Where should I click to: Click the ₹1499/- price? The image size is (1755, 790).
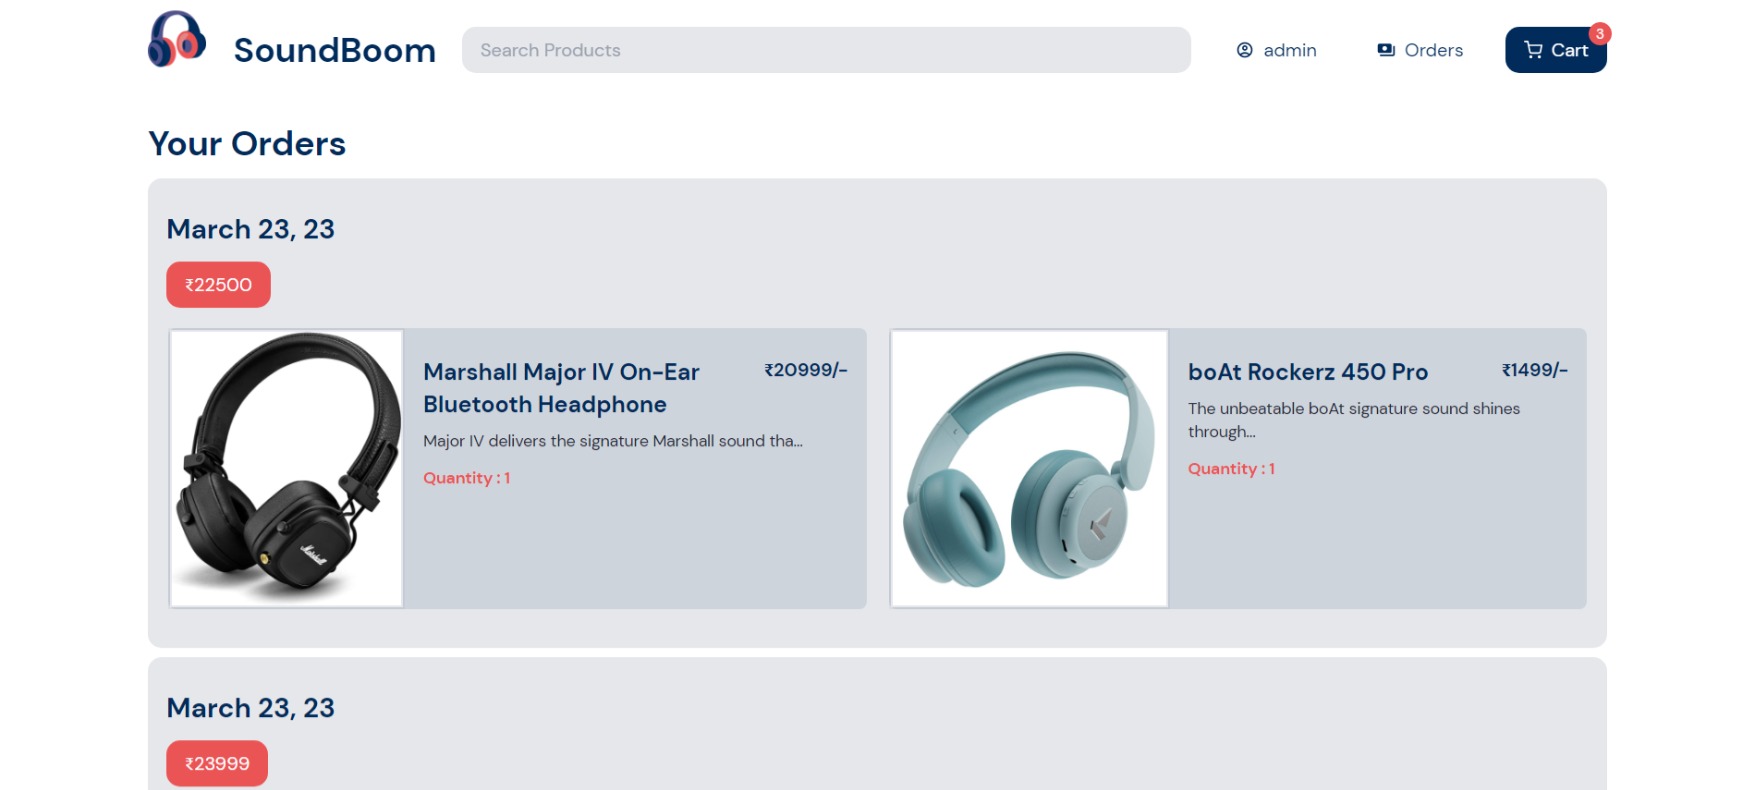click(1535, 370)
